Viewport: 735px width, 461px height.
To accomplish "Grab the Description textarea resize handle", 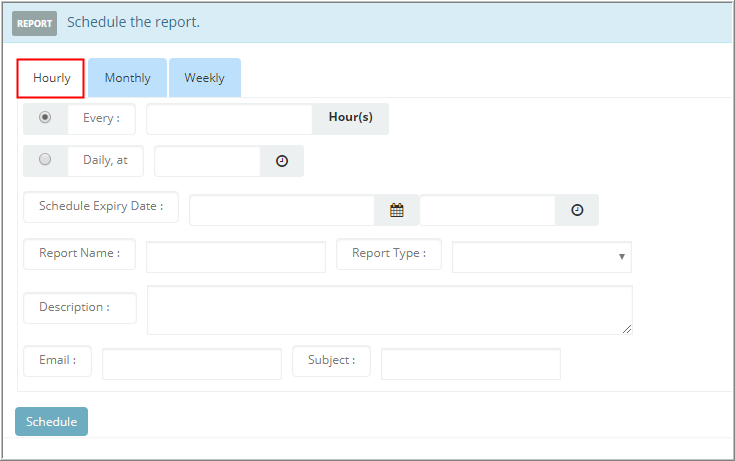I will [627, 329].
